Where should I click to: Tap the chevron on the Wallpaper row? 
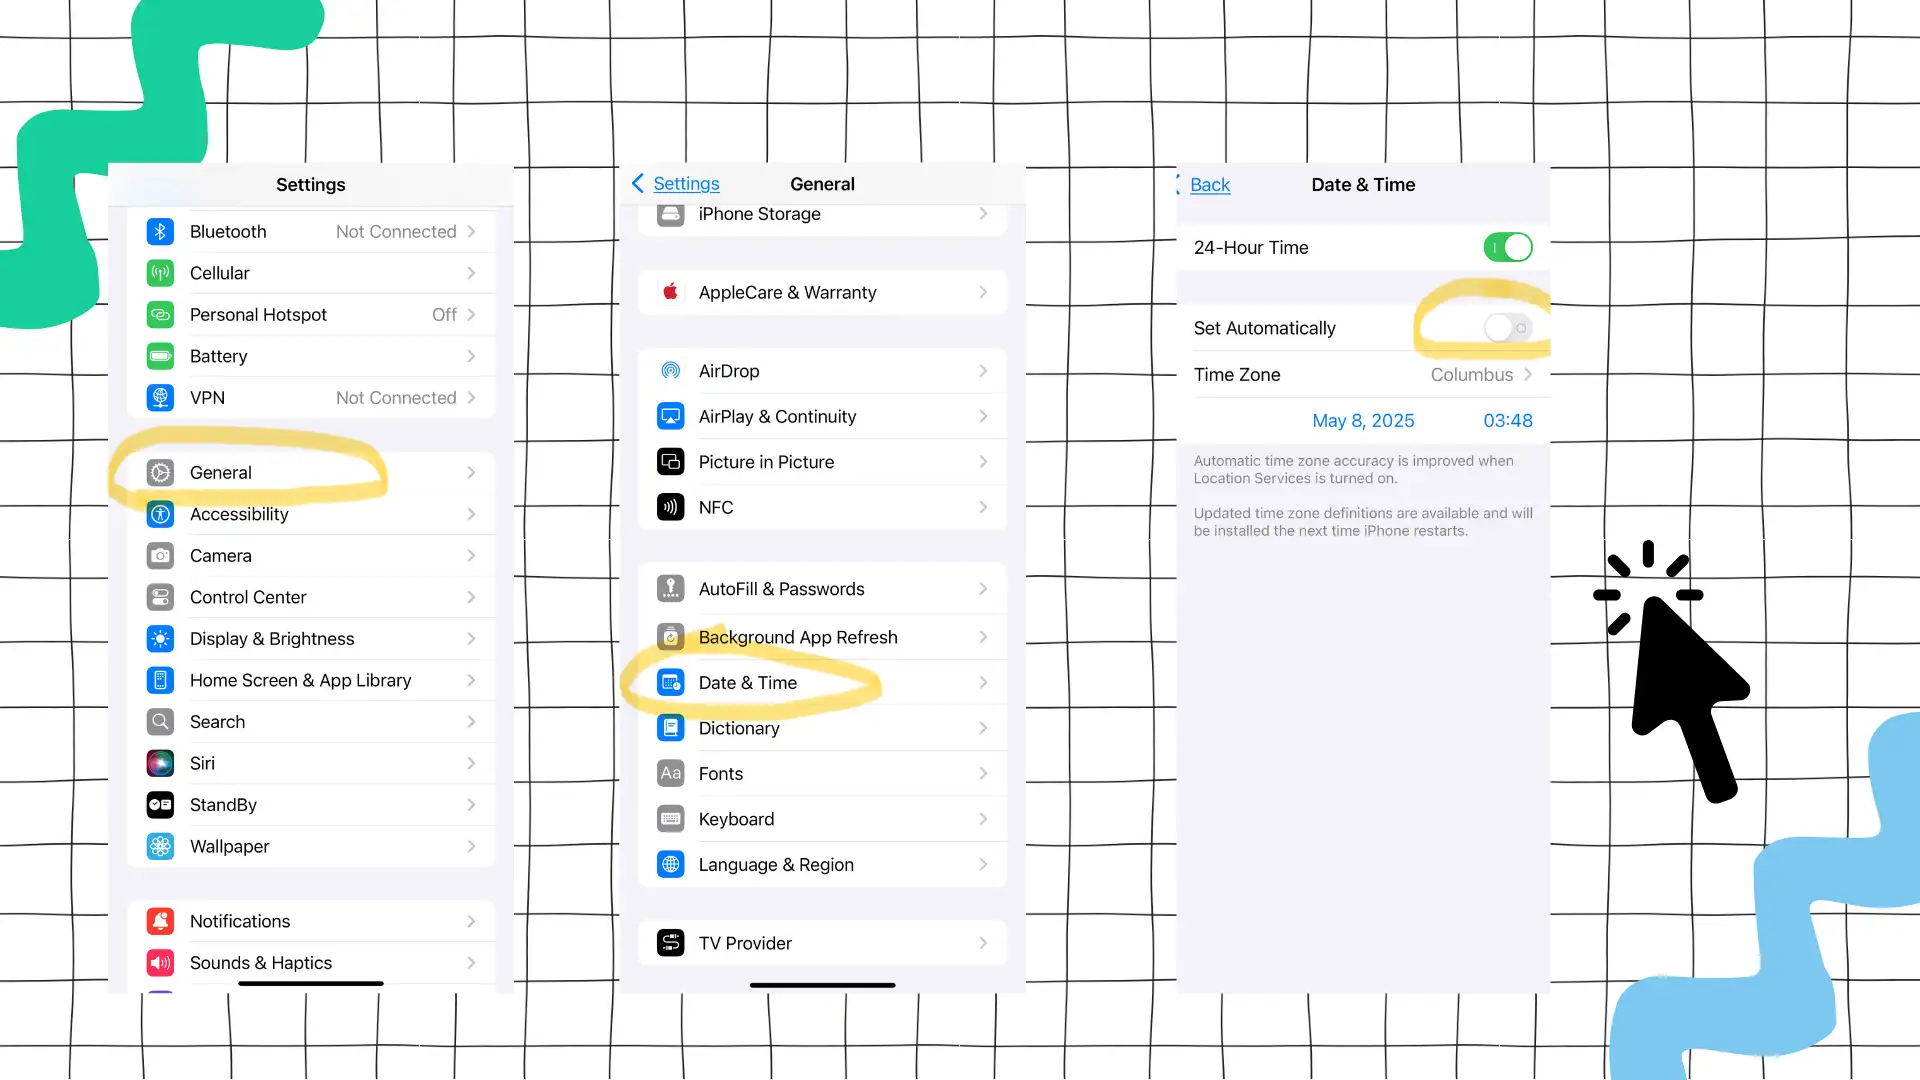point(471,846)
